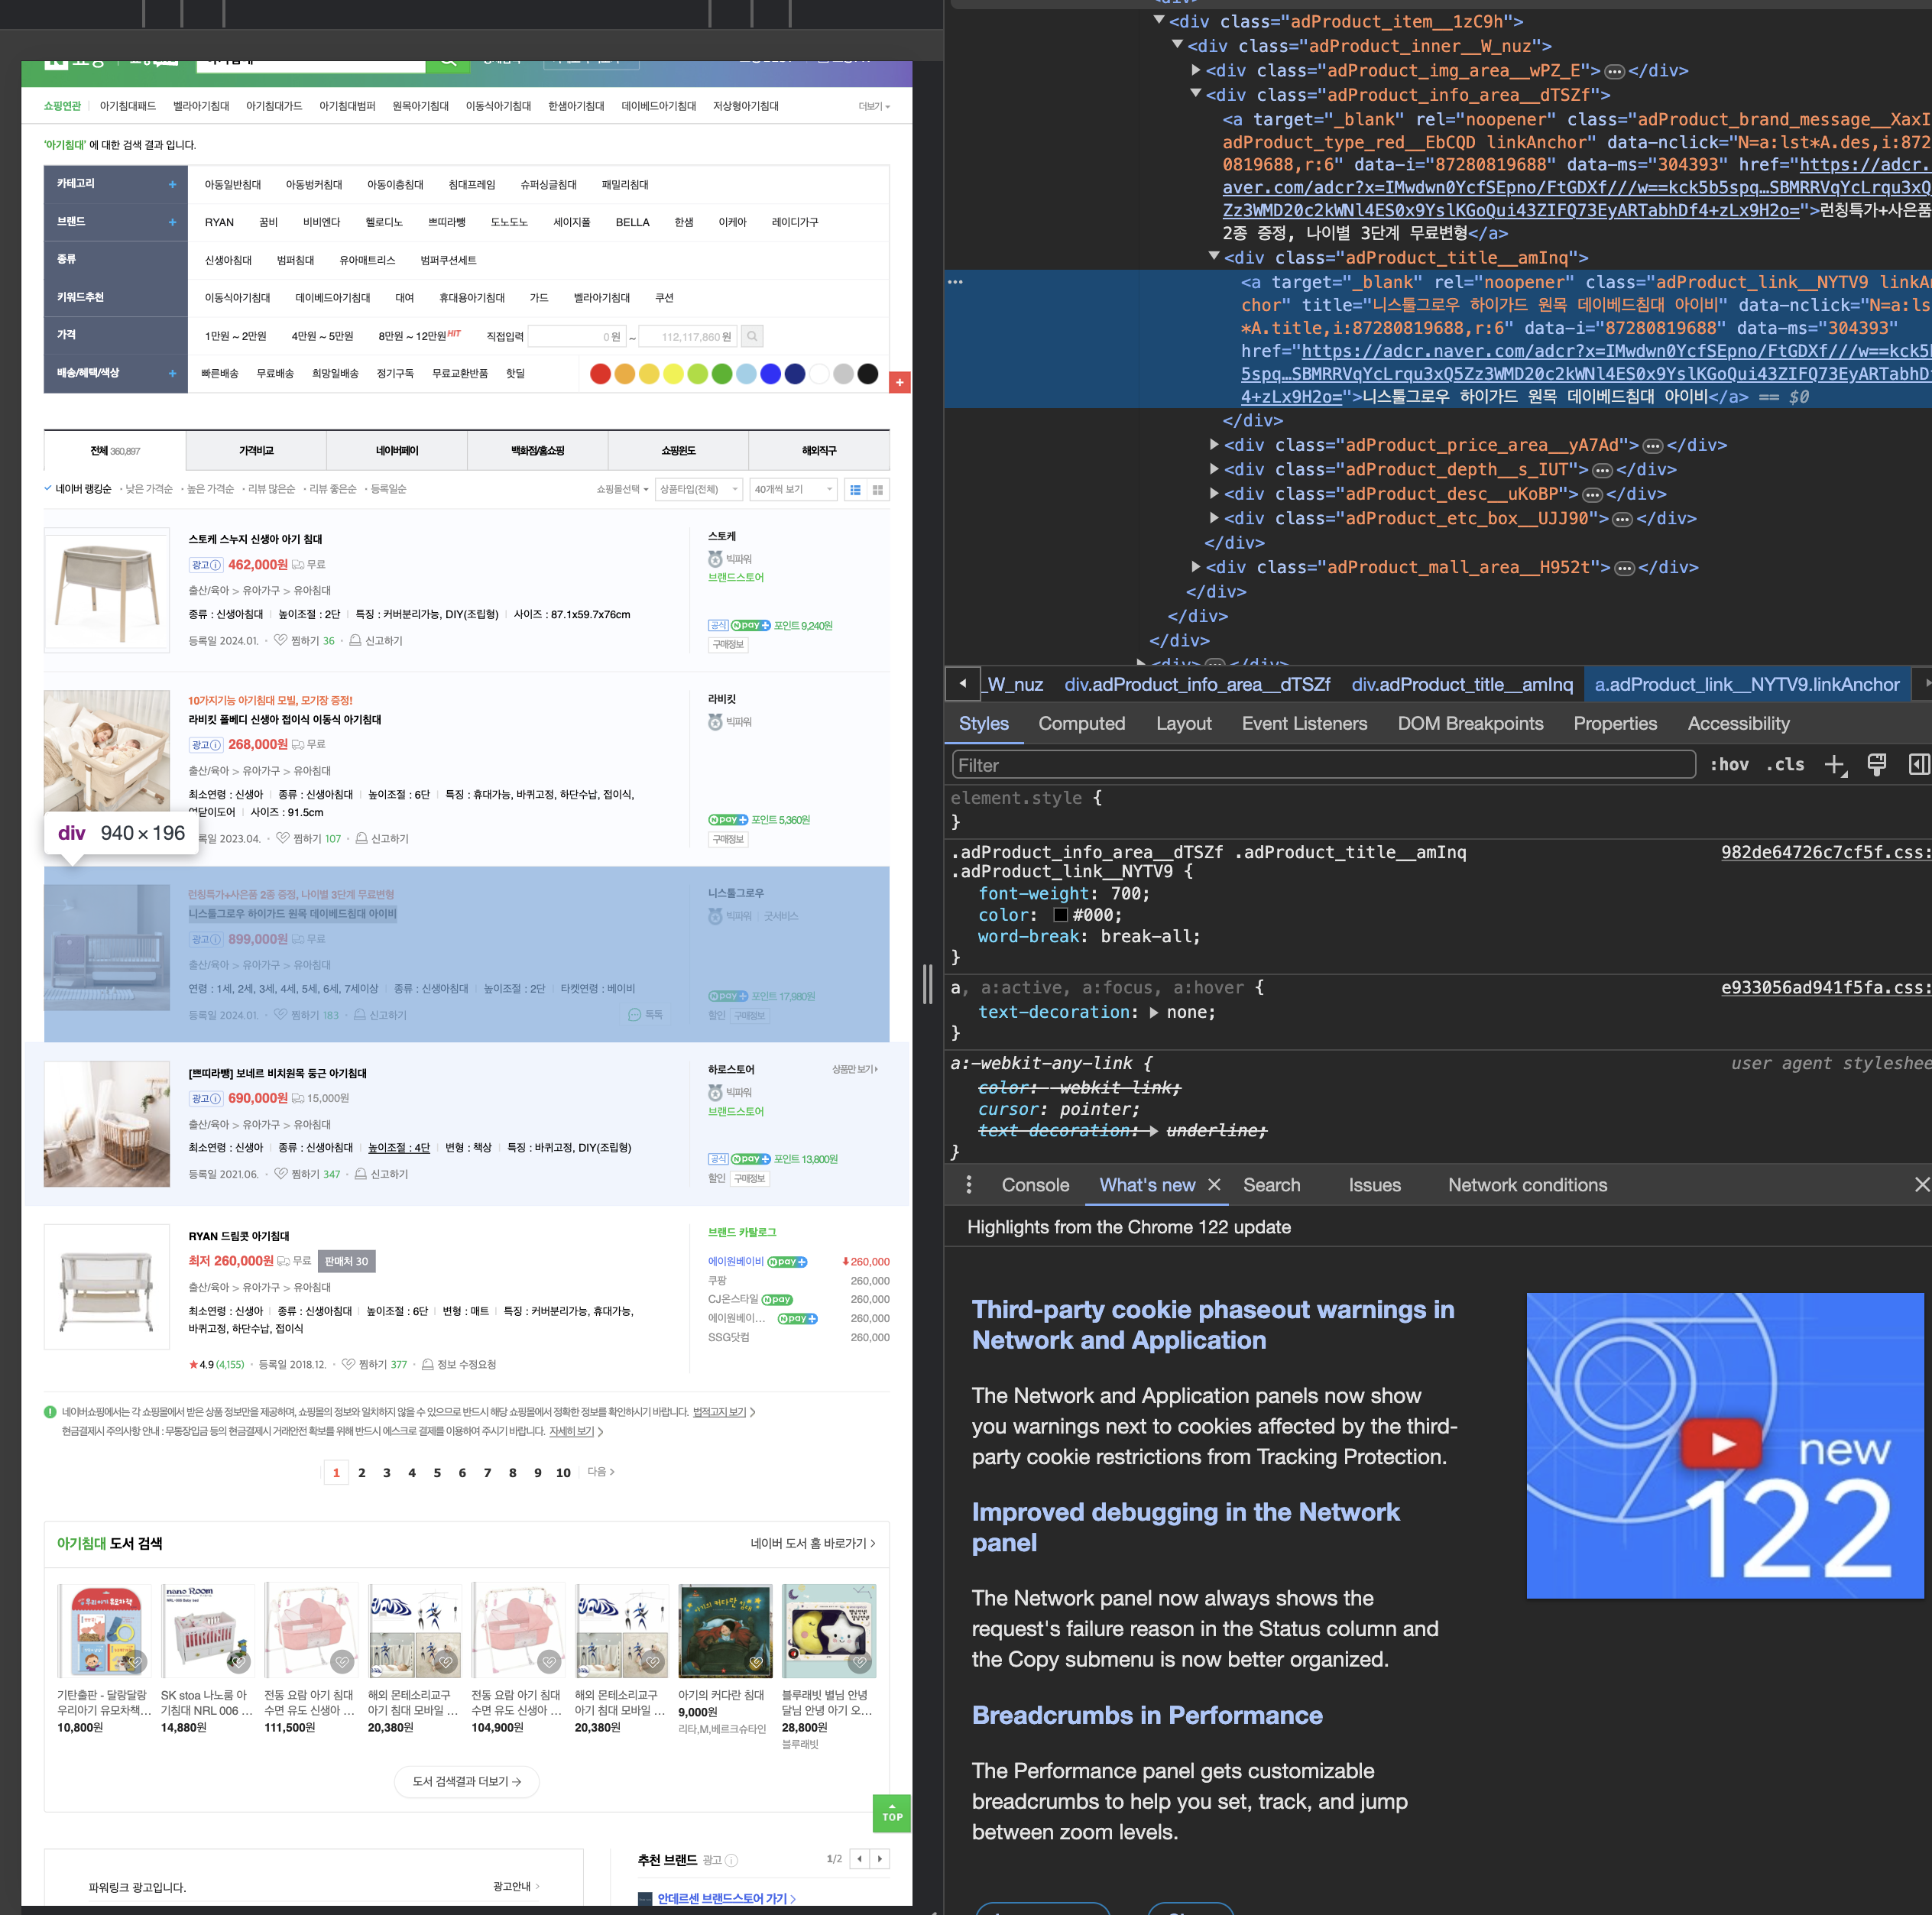Viewport: 1932px width, 1915px height.
Task: Toggle the .cls element classes panel
Action: tap(1785, 765)
